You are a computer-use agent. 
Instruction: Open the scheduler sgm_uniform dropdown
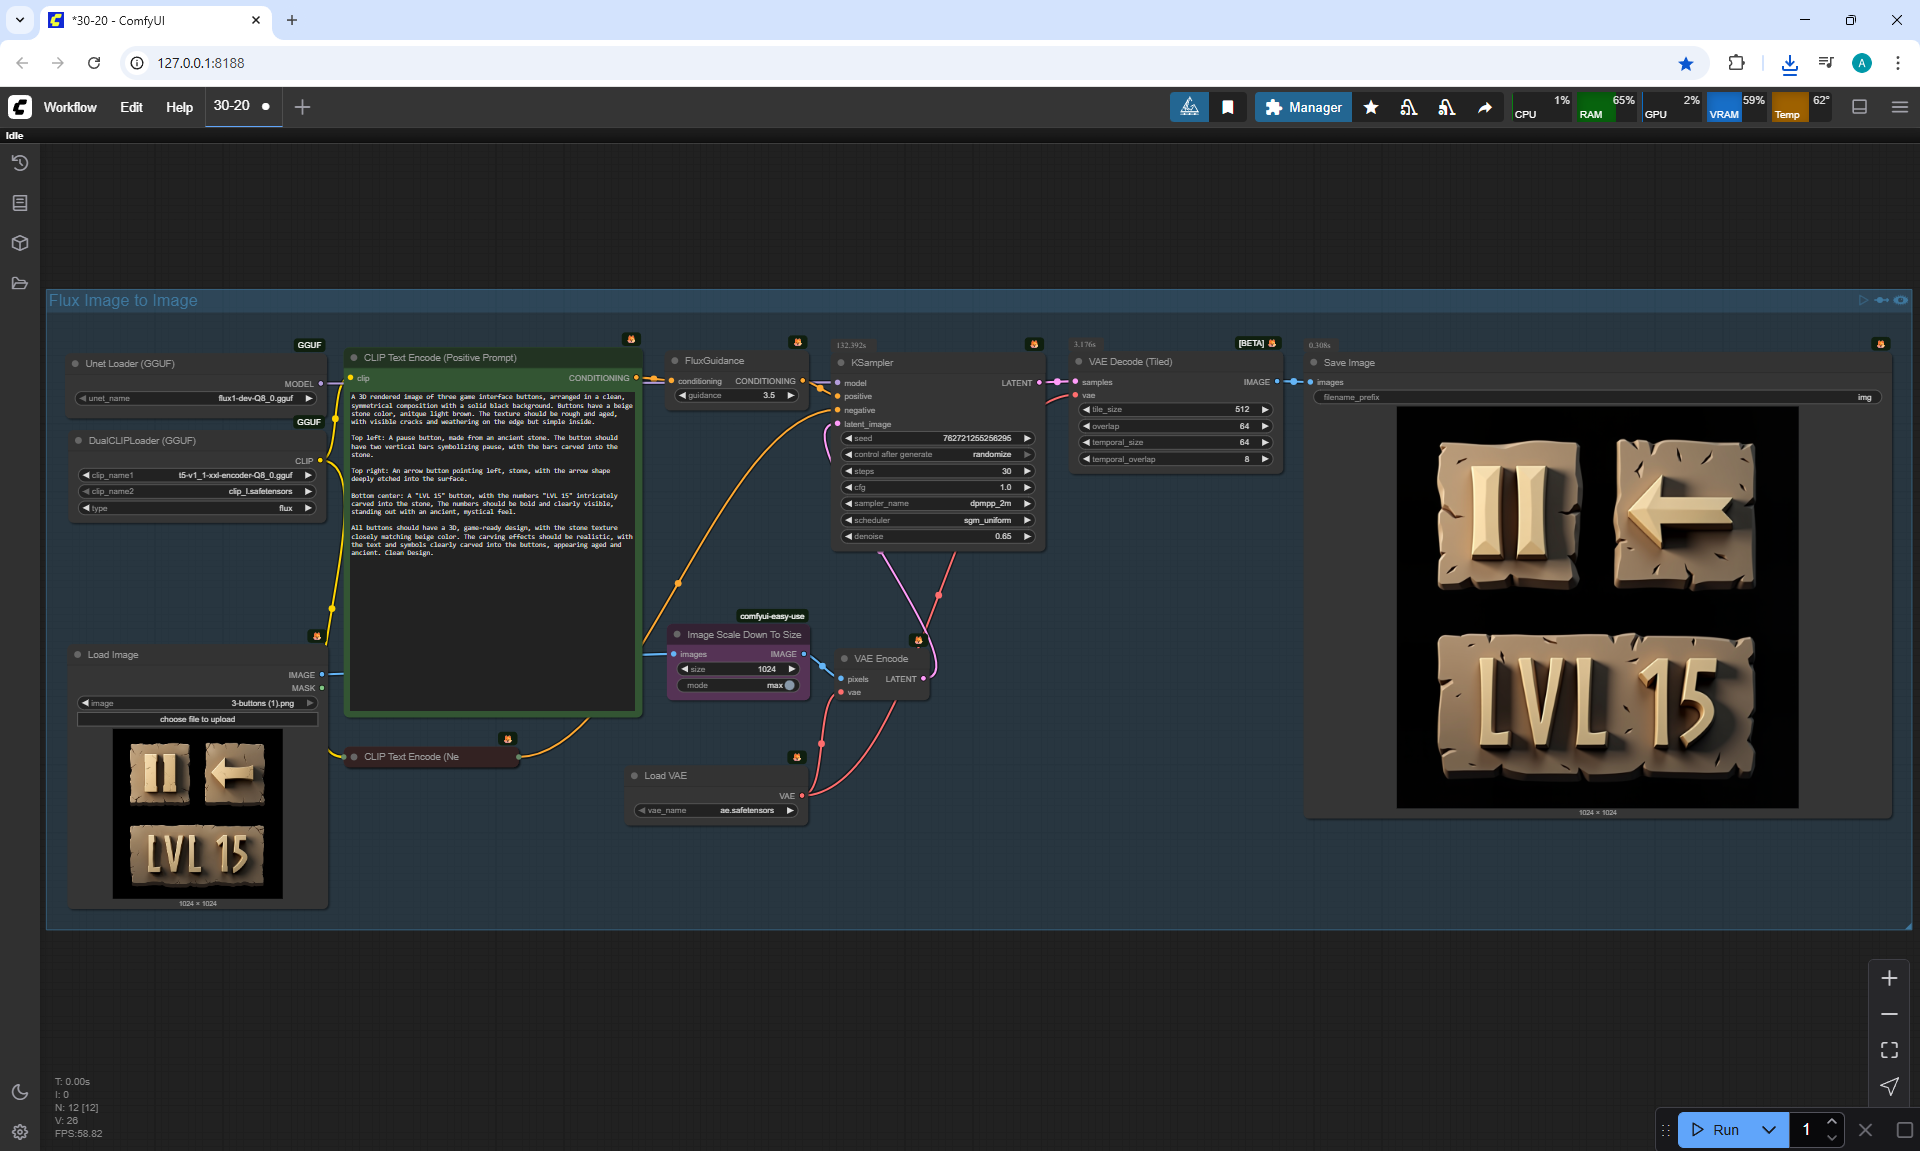[x=938, y=520]
